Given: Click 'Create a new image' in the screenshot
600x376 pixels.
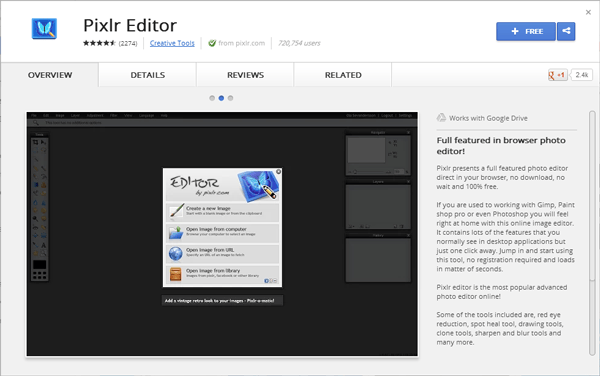Looking at the screenshot, I should [x=222, y=212].
